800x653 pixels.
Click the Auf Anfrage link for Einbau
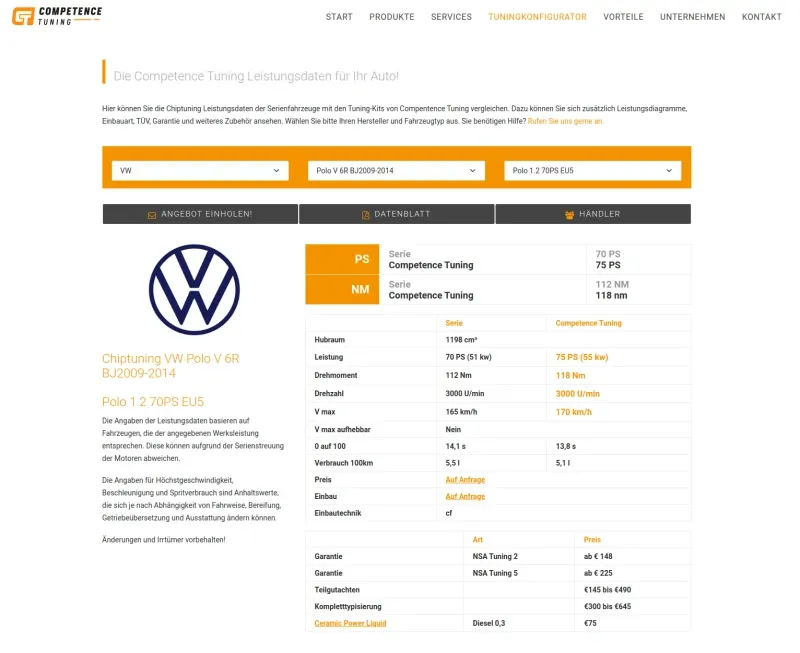(x=465, y=496)
